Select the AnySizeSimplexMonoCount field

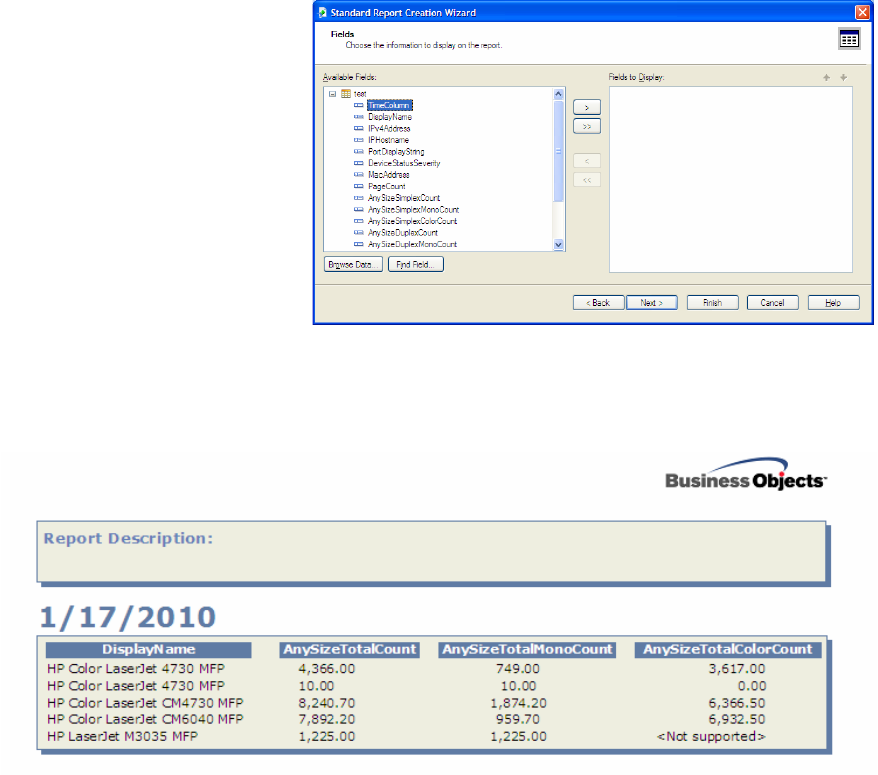(x=413, y=209)
